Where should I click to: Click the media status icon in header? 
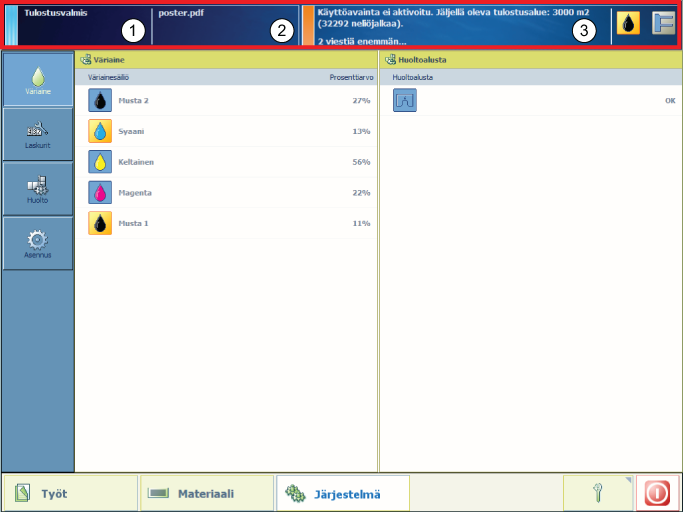(663, 24)
